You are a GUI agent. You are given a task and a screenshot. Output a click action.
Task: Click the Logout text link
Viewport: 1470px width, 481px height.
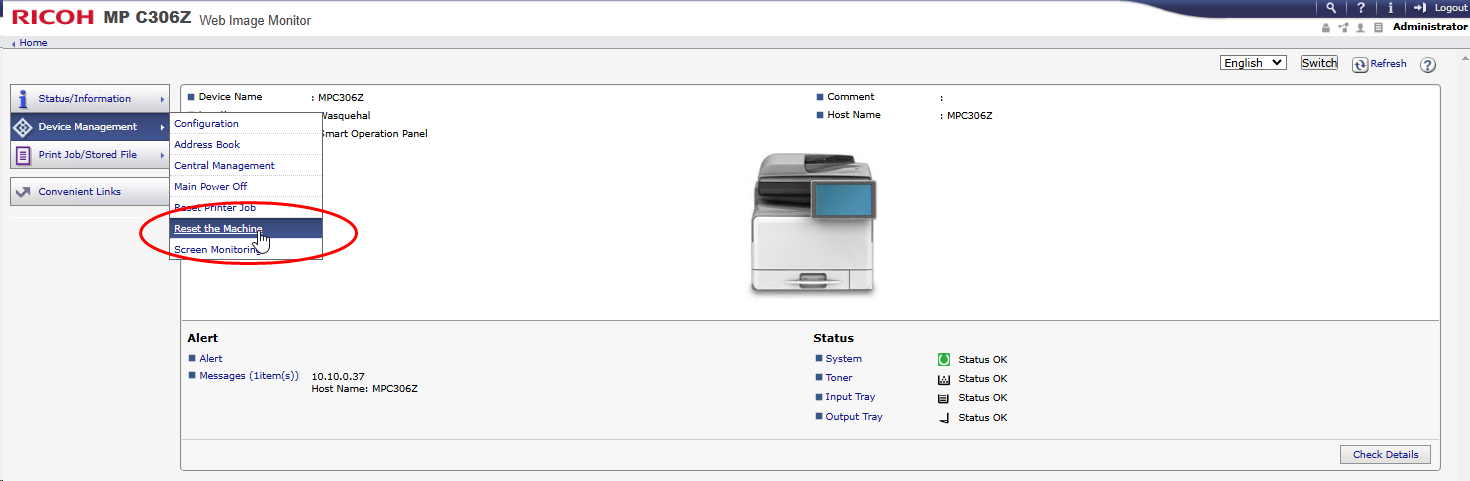pyautogui.click(x=1450, y=7)
